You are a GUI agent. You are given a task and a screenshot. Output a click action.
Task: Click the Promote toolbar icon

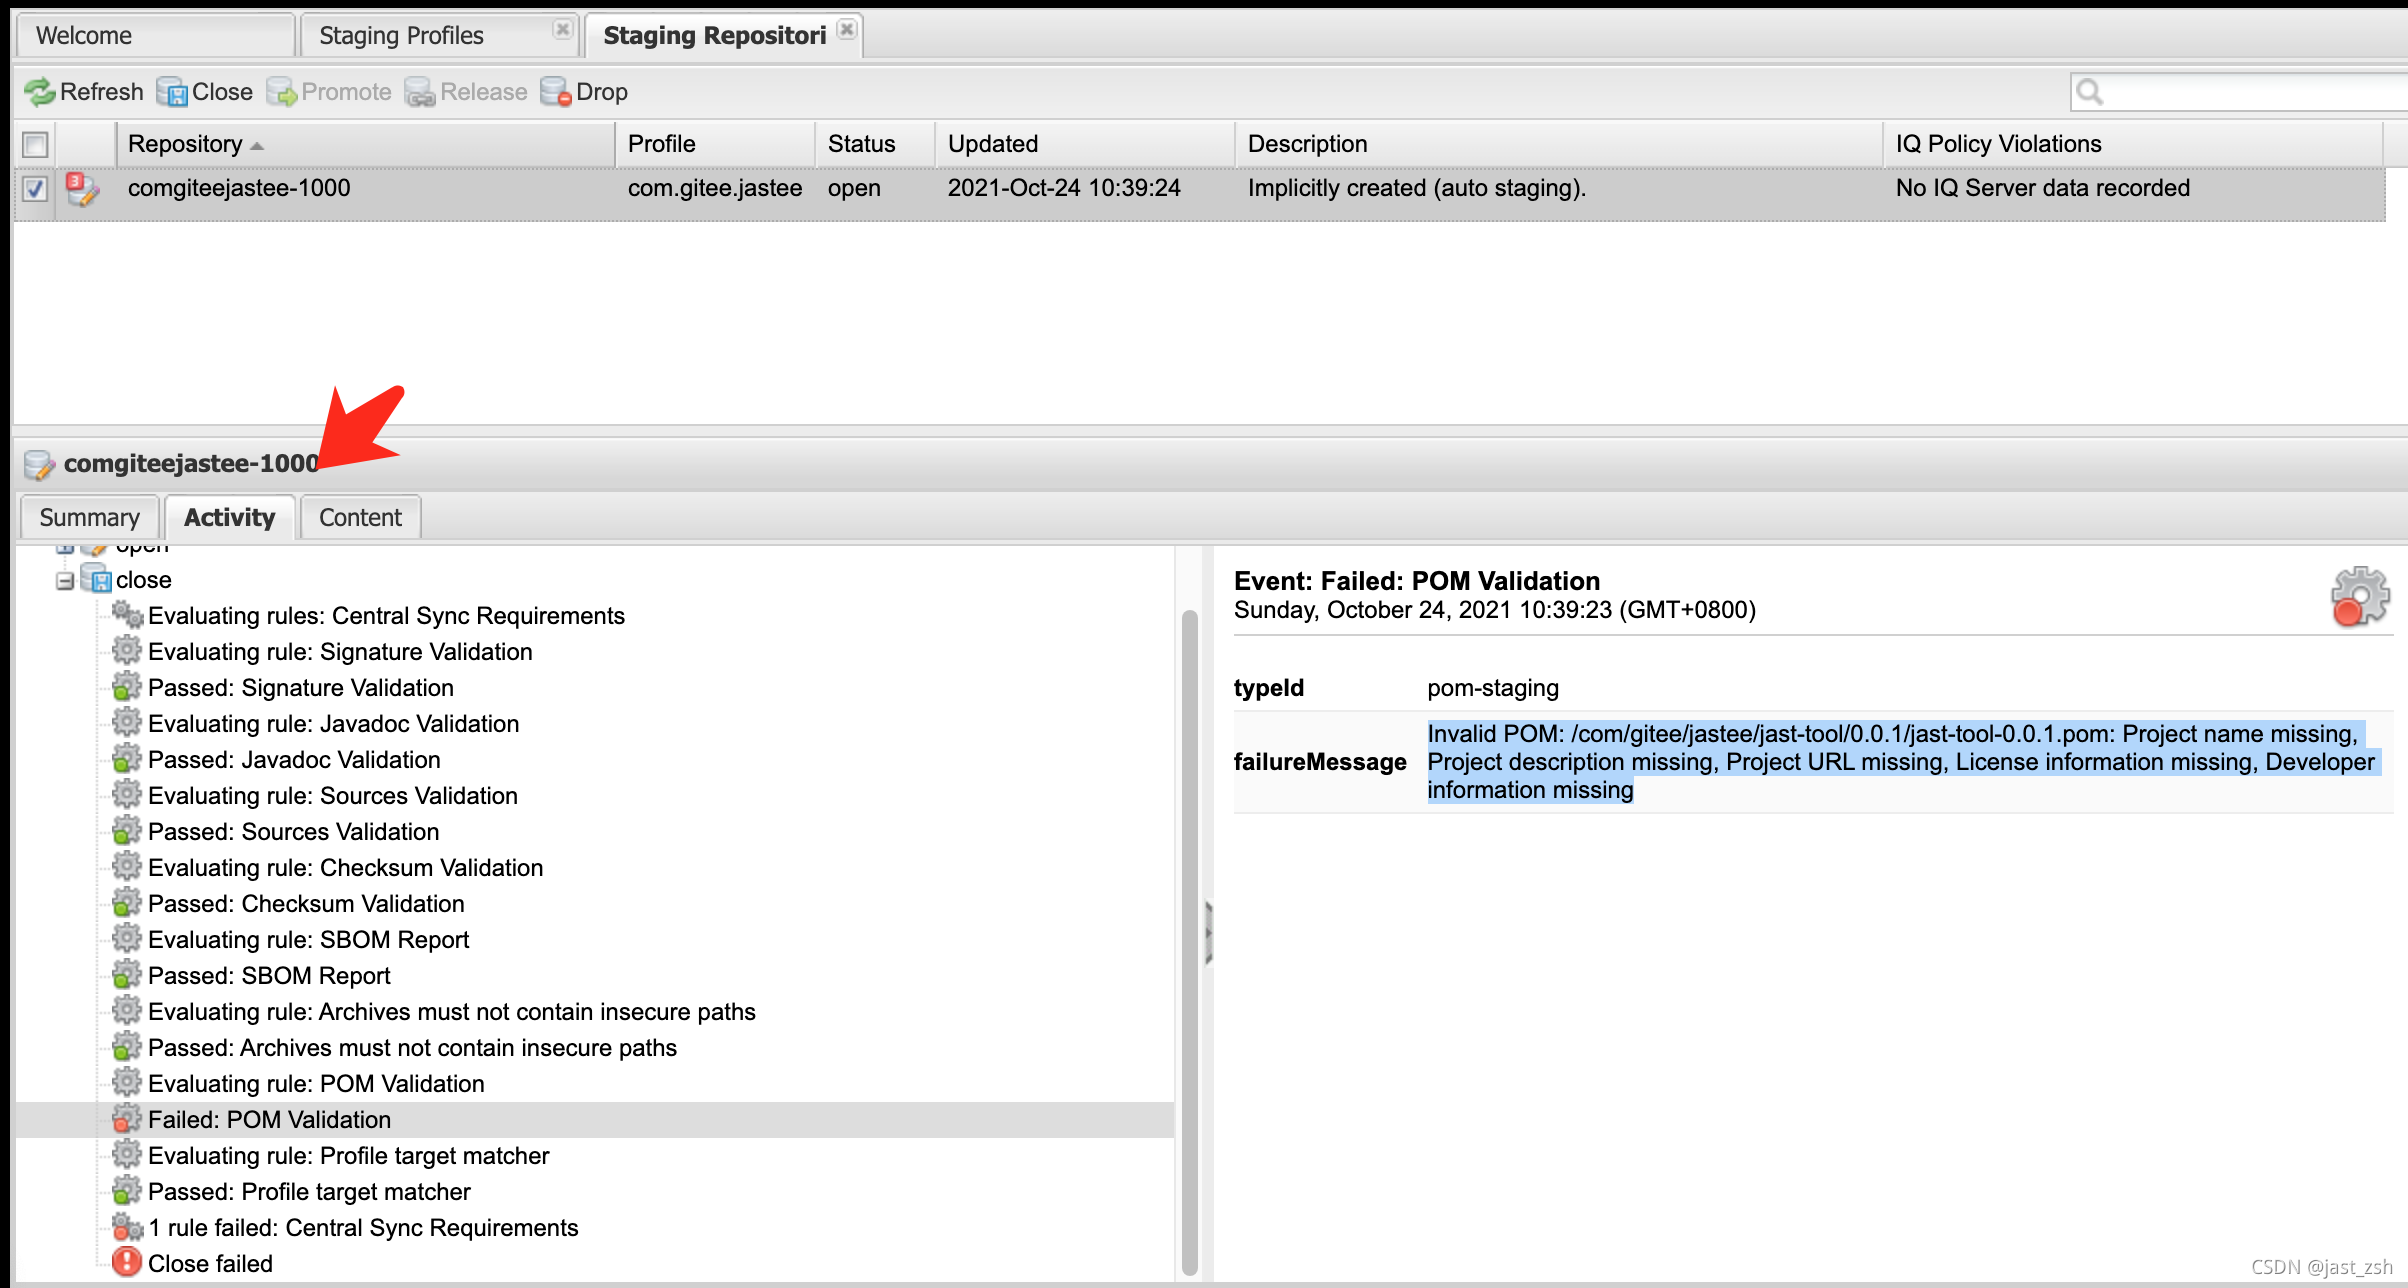pos(282,92)
